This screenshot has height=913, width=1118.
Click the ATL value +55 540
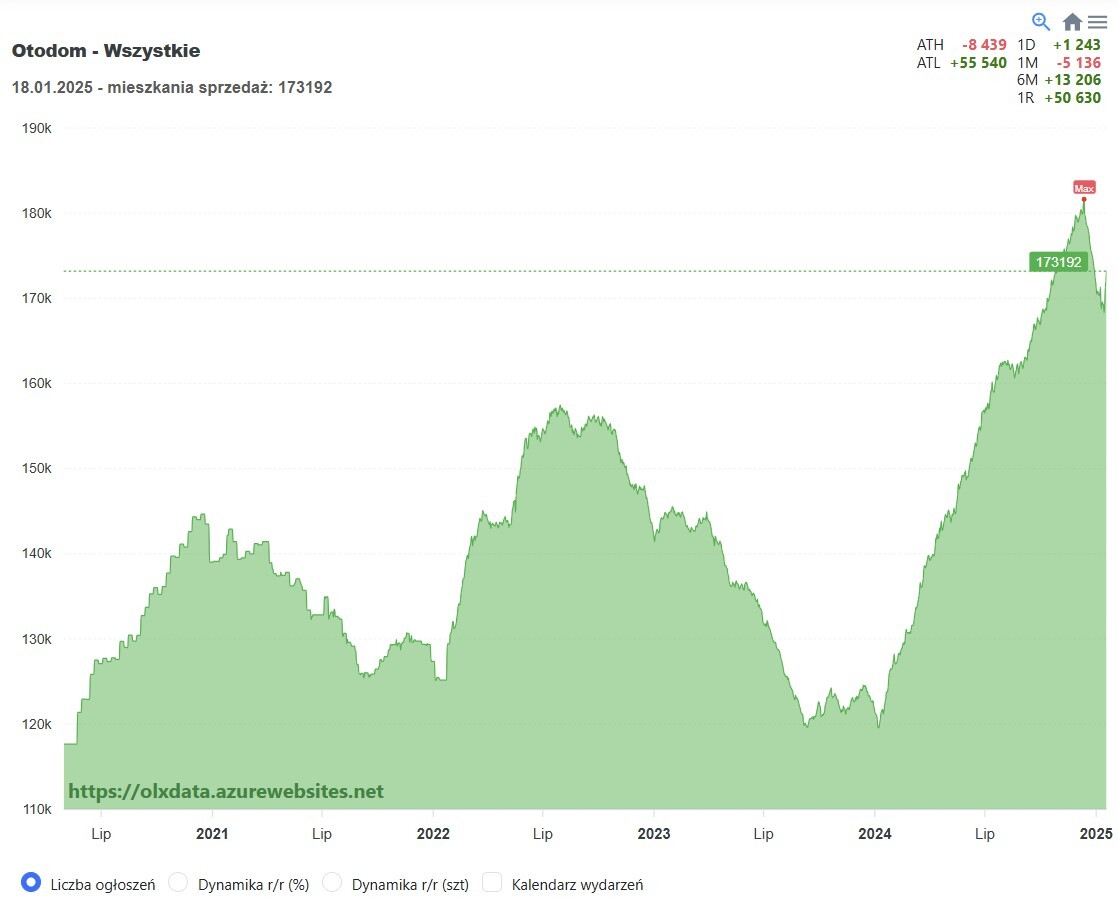pos(978,63)
